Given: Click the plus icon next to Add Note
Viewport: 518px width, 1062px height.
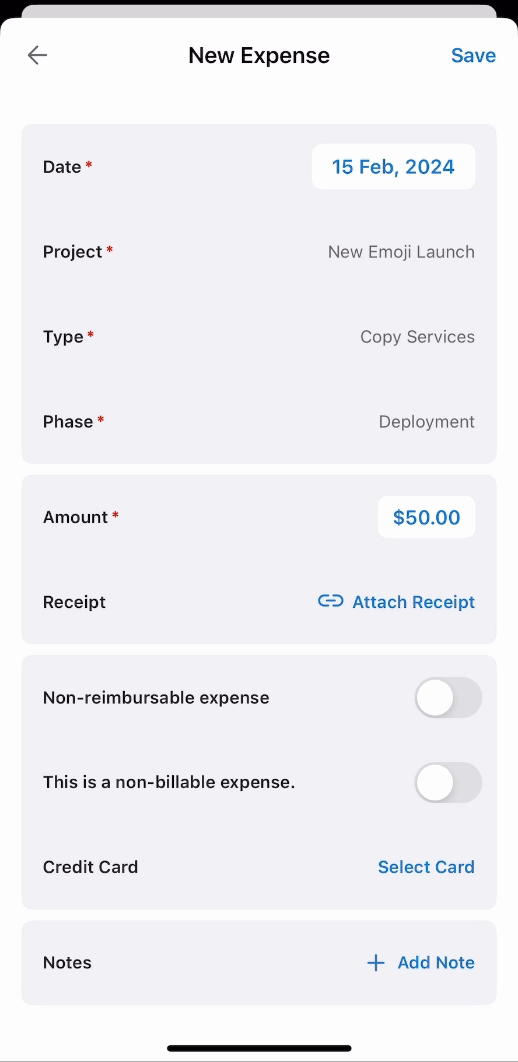Looking at the screenshot, I should (376, 962).
